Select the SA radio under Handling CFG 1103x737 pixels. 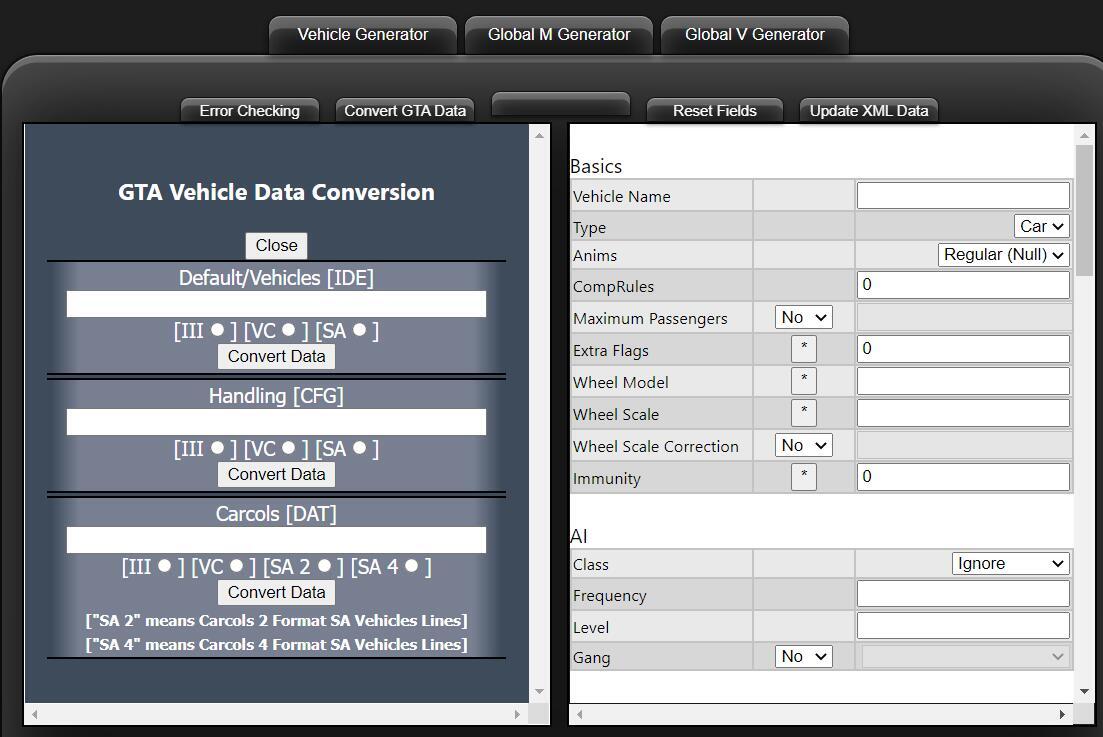pos(359,447)
